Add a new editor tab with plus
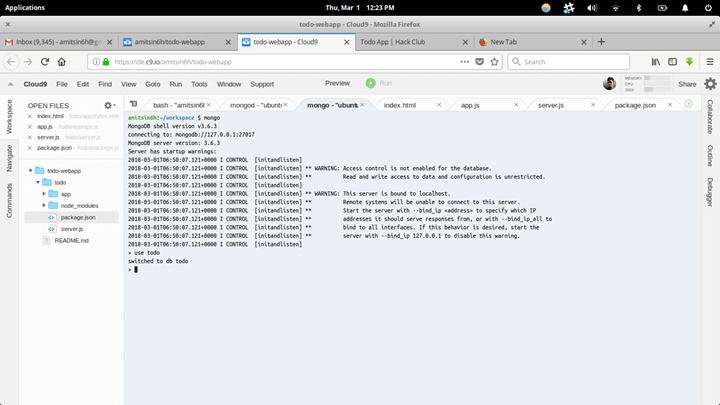The image size is (720, 405). [688, 104]
